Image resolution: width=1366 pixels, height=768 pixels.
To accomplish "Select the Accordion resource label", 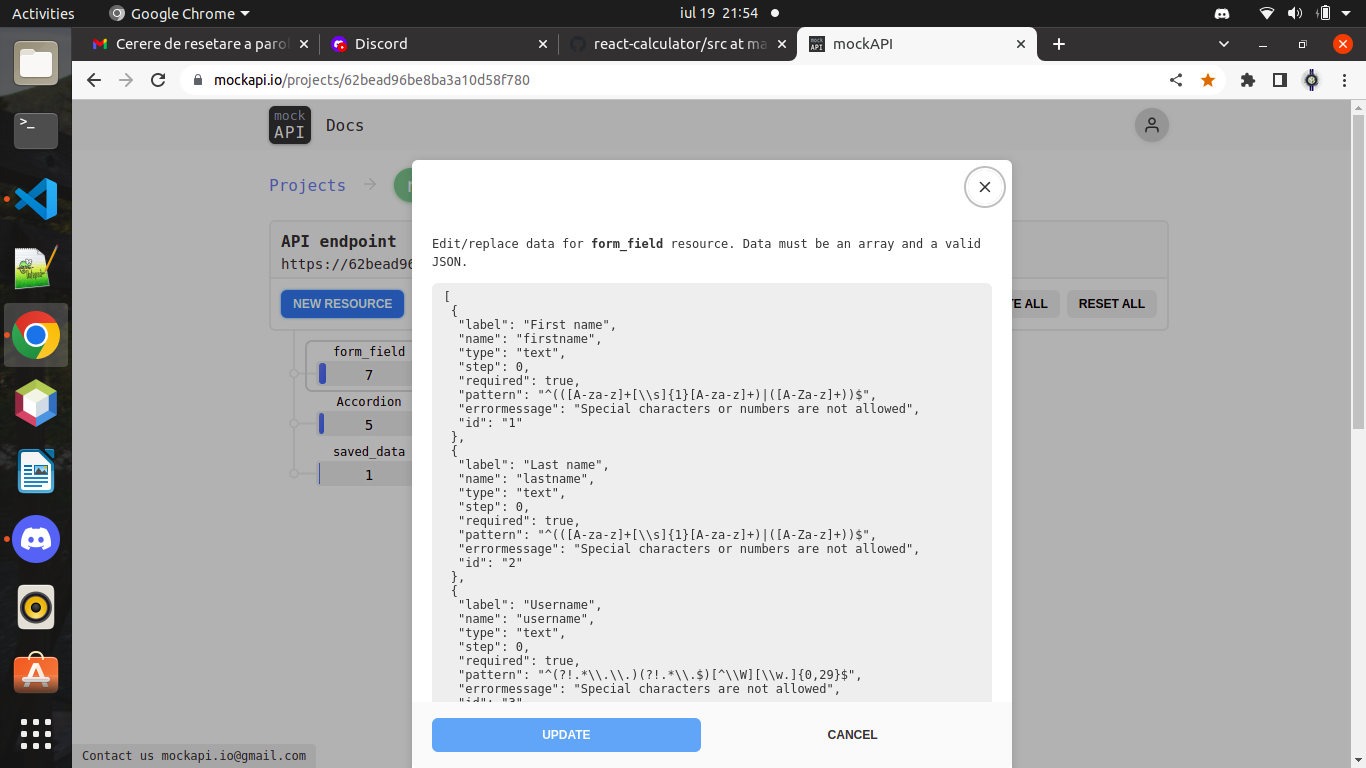I will pyautogui.click(x=369, y=402).
